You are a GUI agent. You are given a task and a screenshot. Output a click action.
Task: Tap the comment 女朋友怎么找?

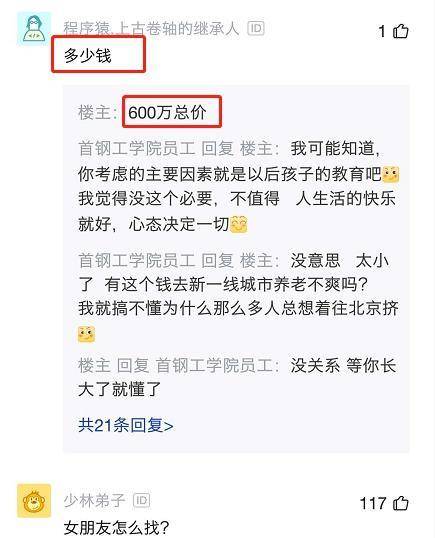(116, 527)
